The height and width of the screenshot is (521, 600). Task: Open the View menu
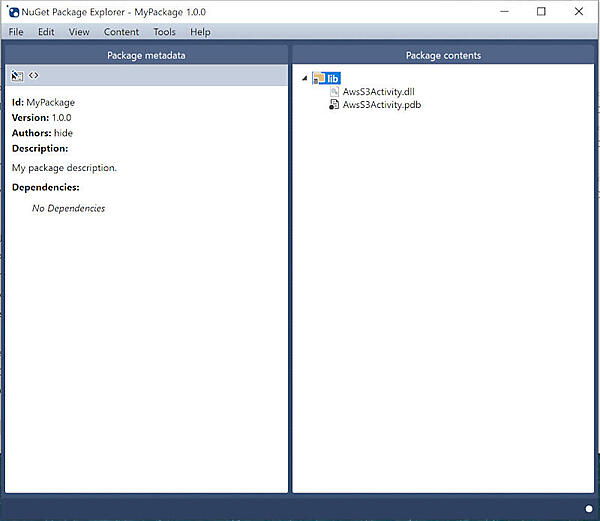coord(79,32)
